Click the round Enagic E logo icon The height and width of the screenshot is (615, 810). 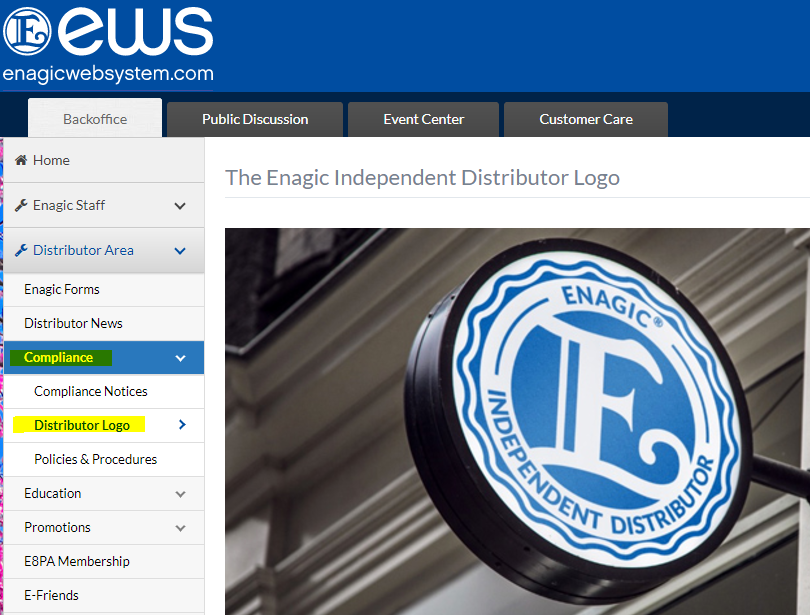(27, 31)
